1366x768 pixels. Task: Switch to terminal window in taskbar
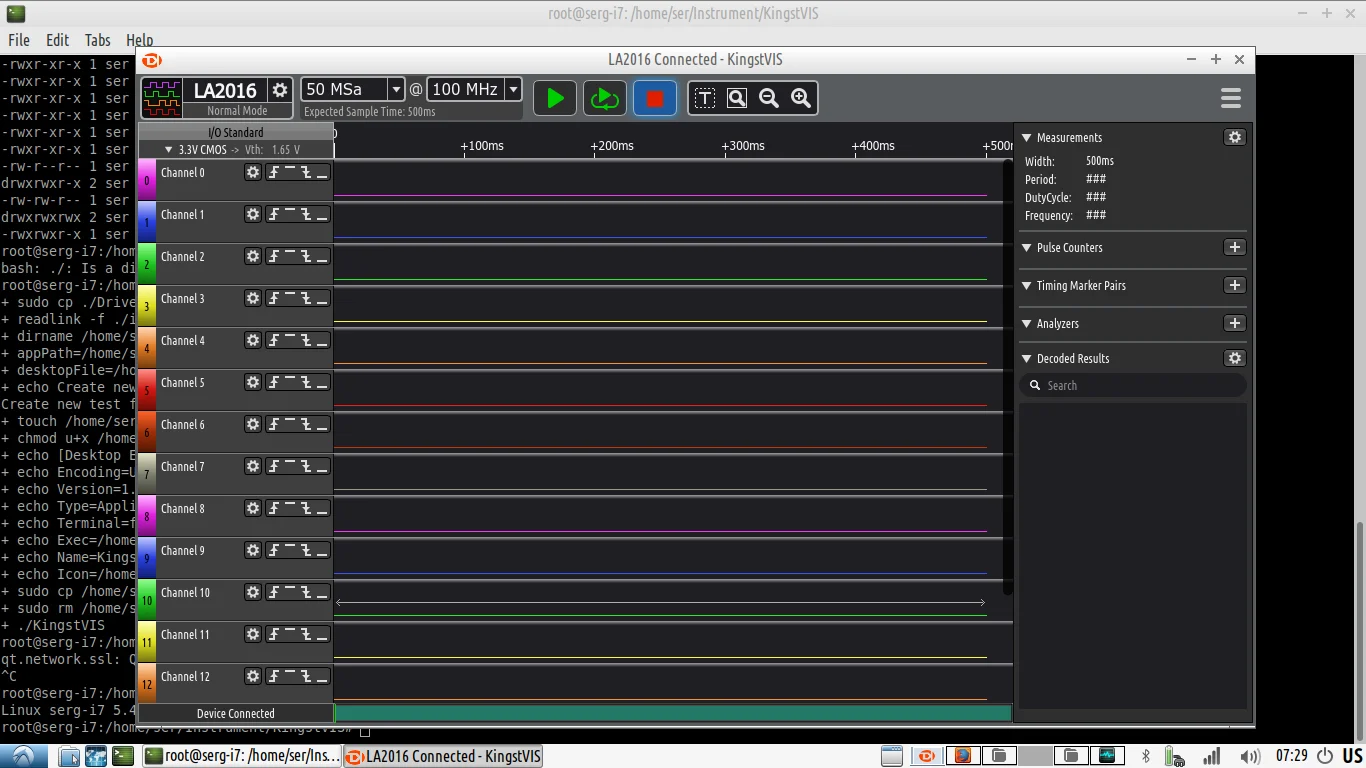pyautogui.click(x=241, y=756)
